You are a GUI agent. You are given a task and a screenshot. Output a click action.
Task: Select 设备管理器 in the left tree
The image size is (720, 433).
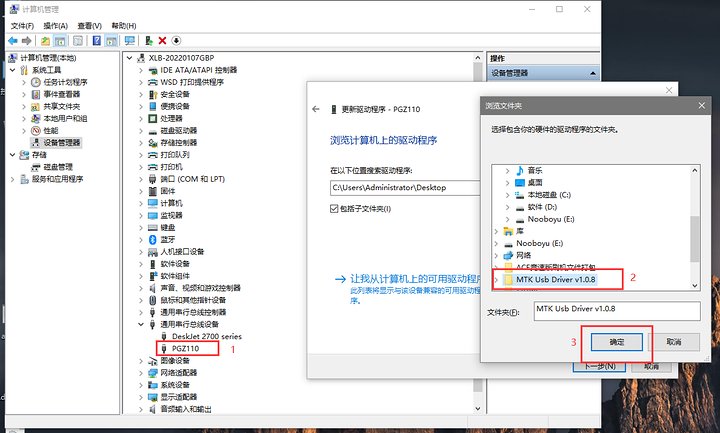pyautogui.click(x=62, y=143)
